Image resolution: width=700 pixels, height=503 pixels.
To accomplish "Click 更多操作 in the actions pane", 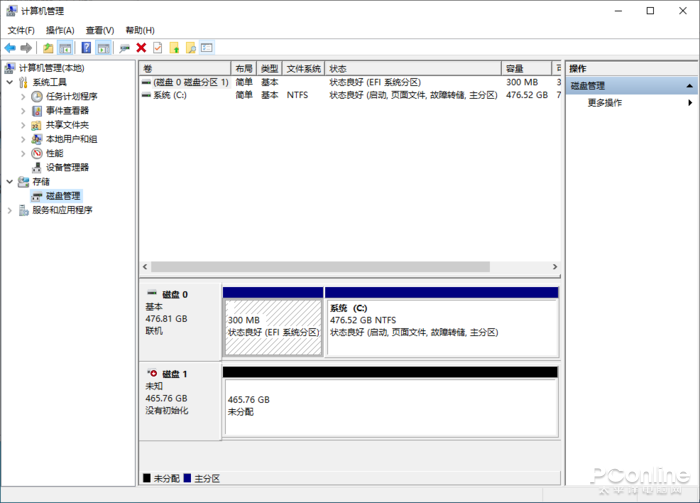I will coord(604,103).
